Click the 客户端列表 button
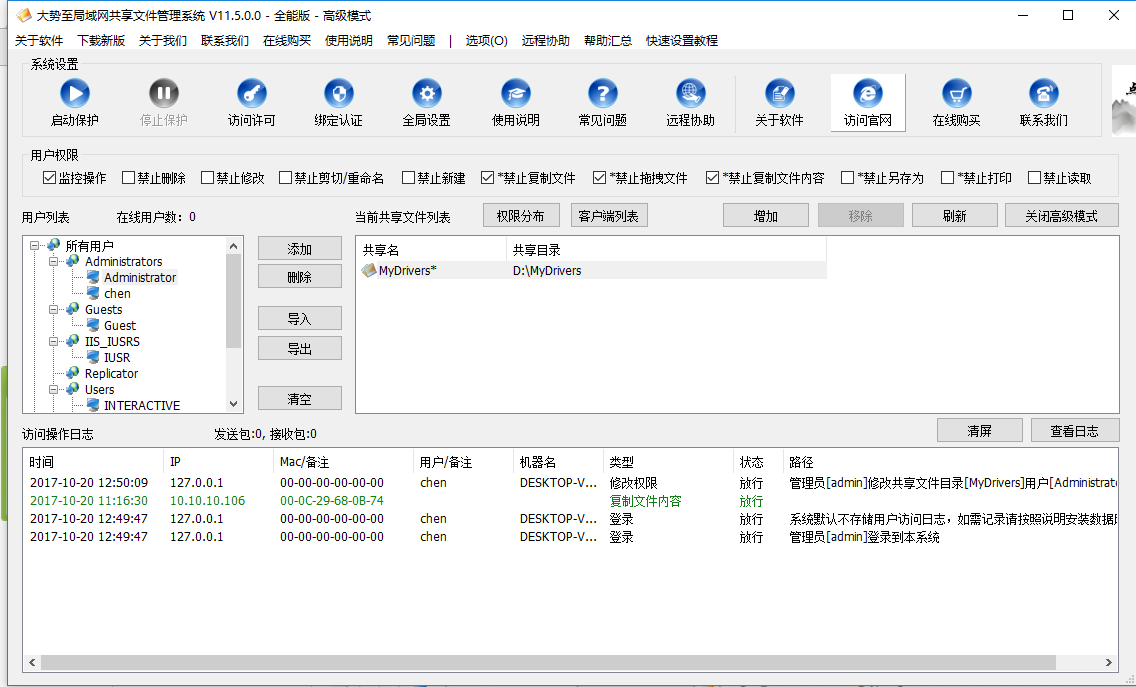Screen dimensions: 1136x687 coord(609,216)
